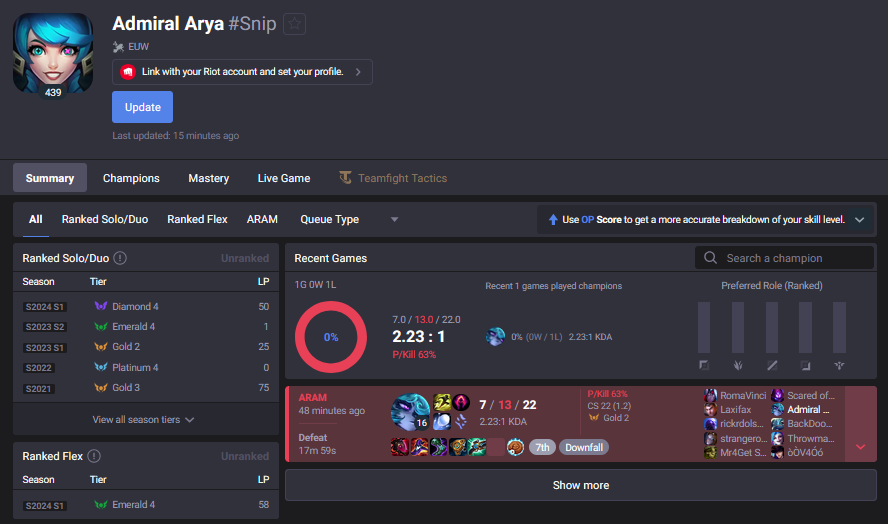Click the second item icon in match
Image resolution: width=888 pixels, height=524 pixels.
pos(419,447)
